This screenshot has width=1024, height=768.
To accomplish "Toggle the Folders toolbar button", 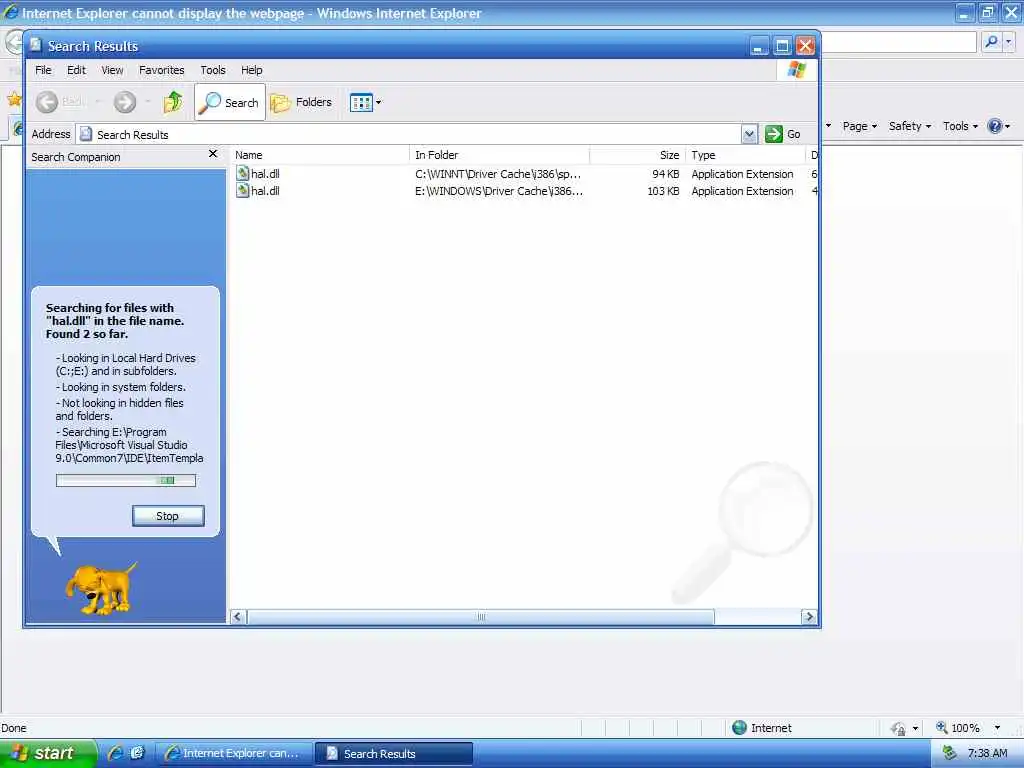I will (302, 102).
